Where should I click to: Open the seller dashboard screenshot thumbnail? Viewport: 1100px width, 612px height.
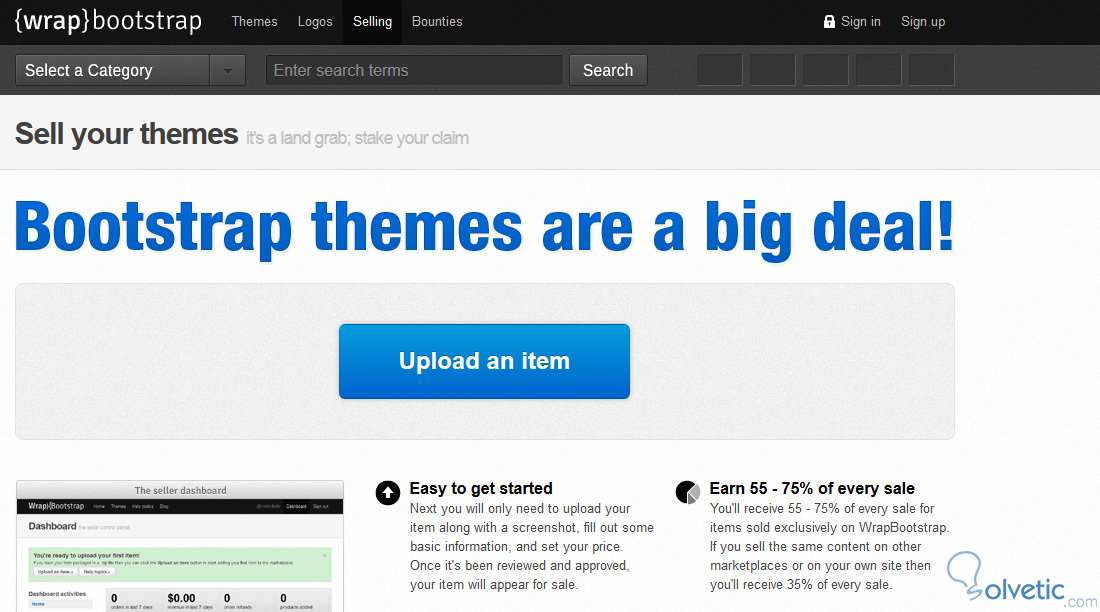coord(180,546)
